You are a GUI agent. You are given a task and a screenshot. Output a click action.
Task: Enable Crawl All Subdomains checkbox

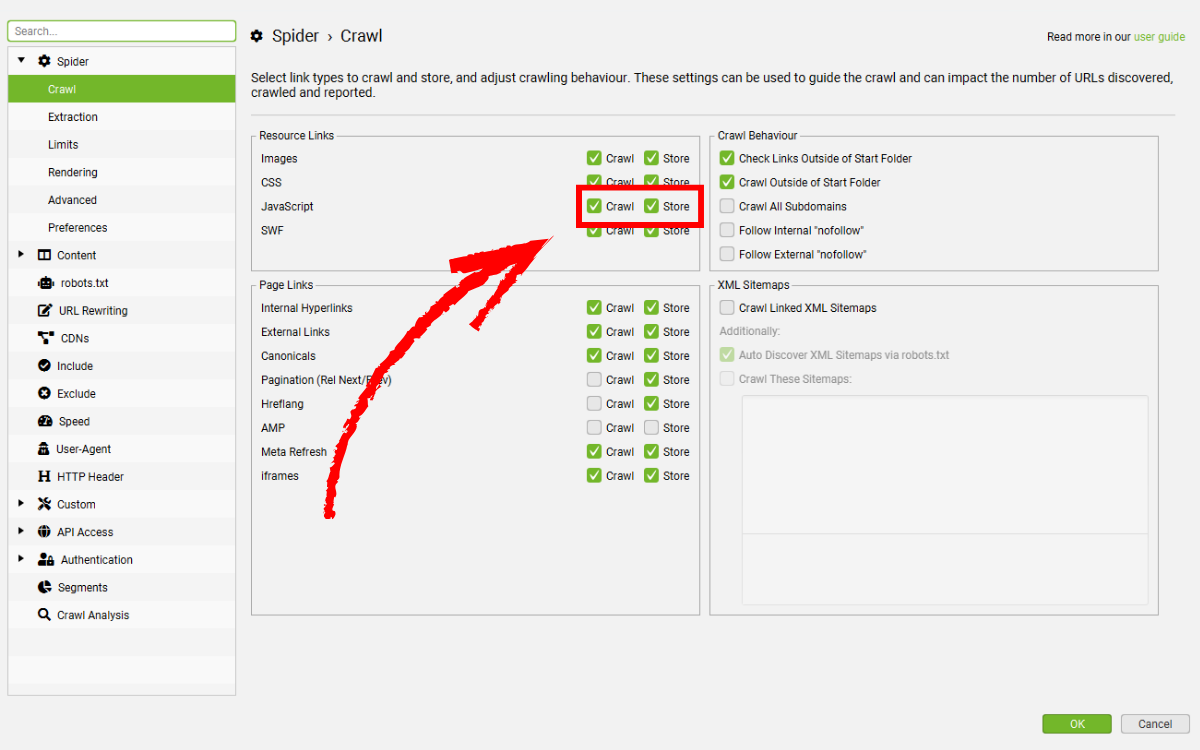point(727,207)
